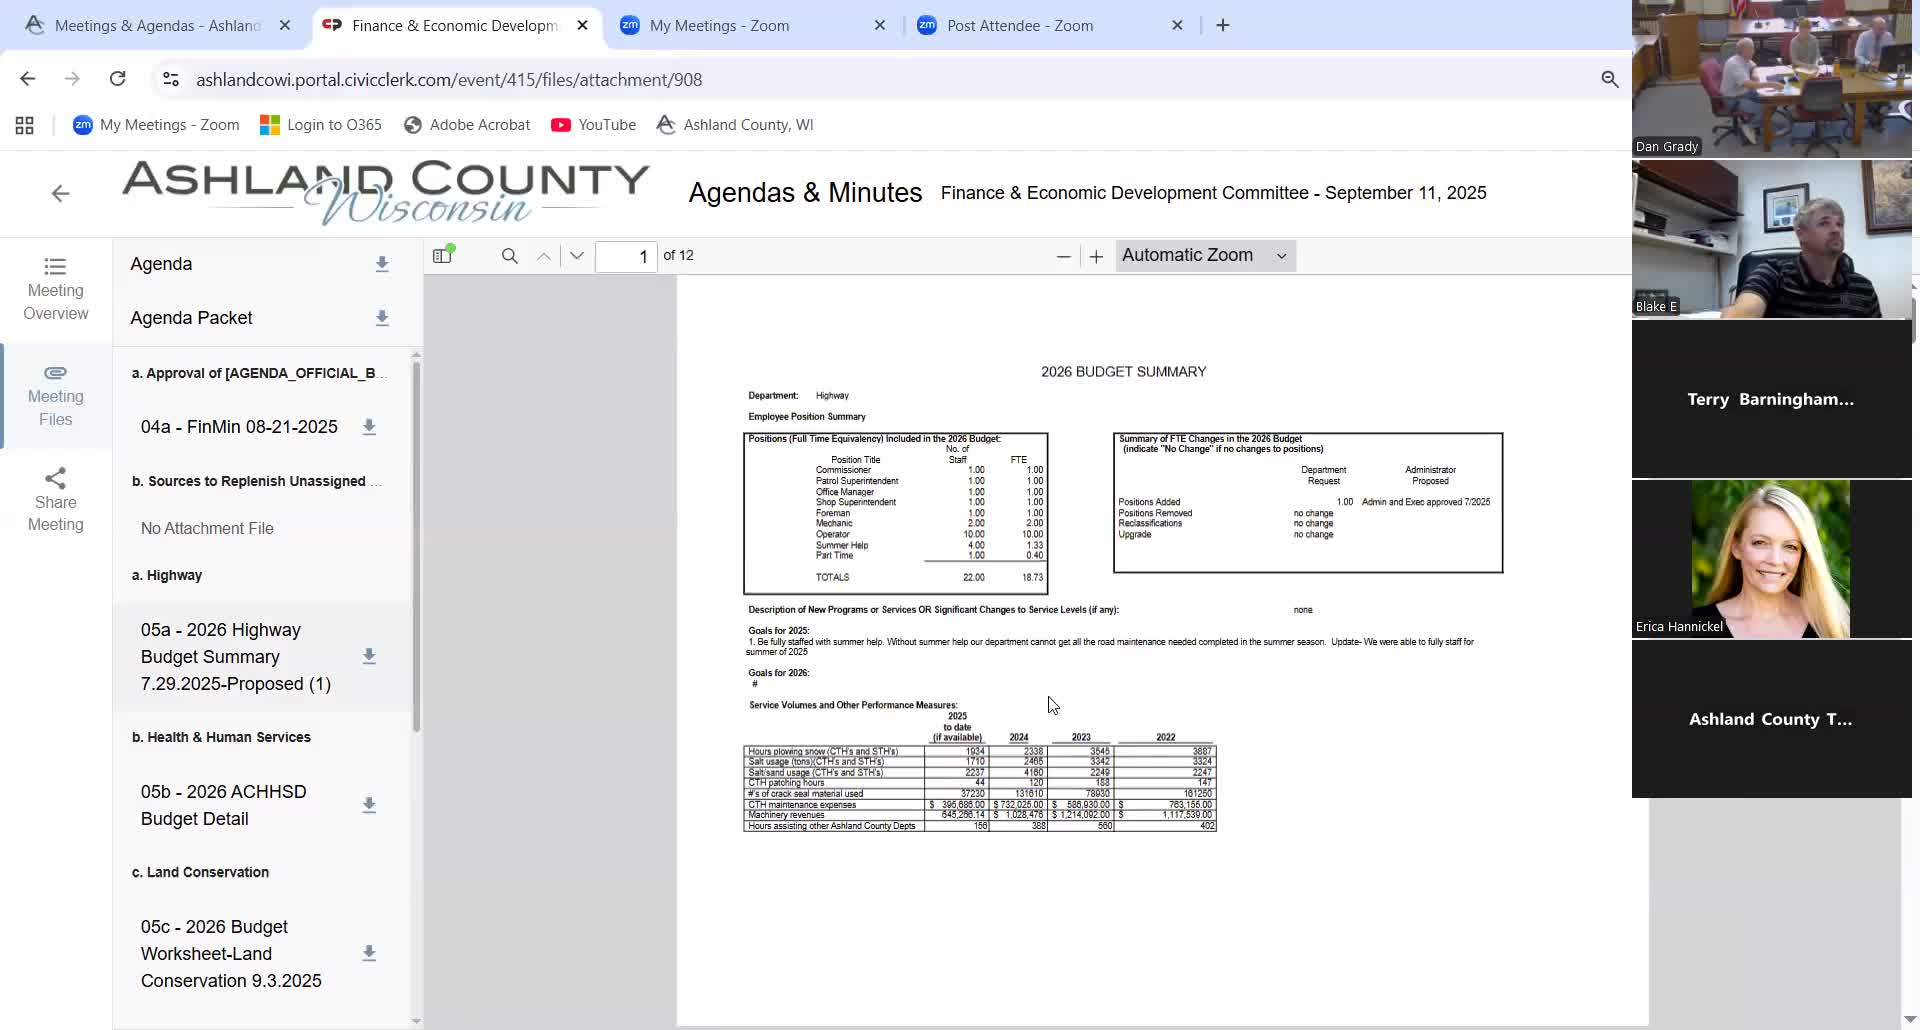Click the page header 'Agendas & Minutes'

[805, 193]
